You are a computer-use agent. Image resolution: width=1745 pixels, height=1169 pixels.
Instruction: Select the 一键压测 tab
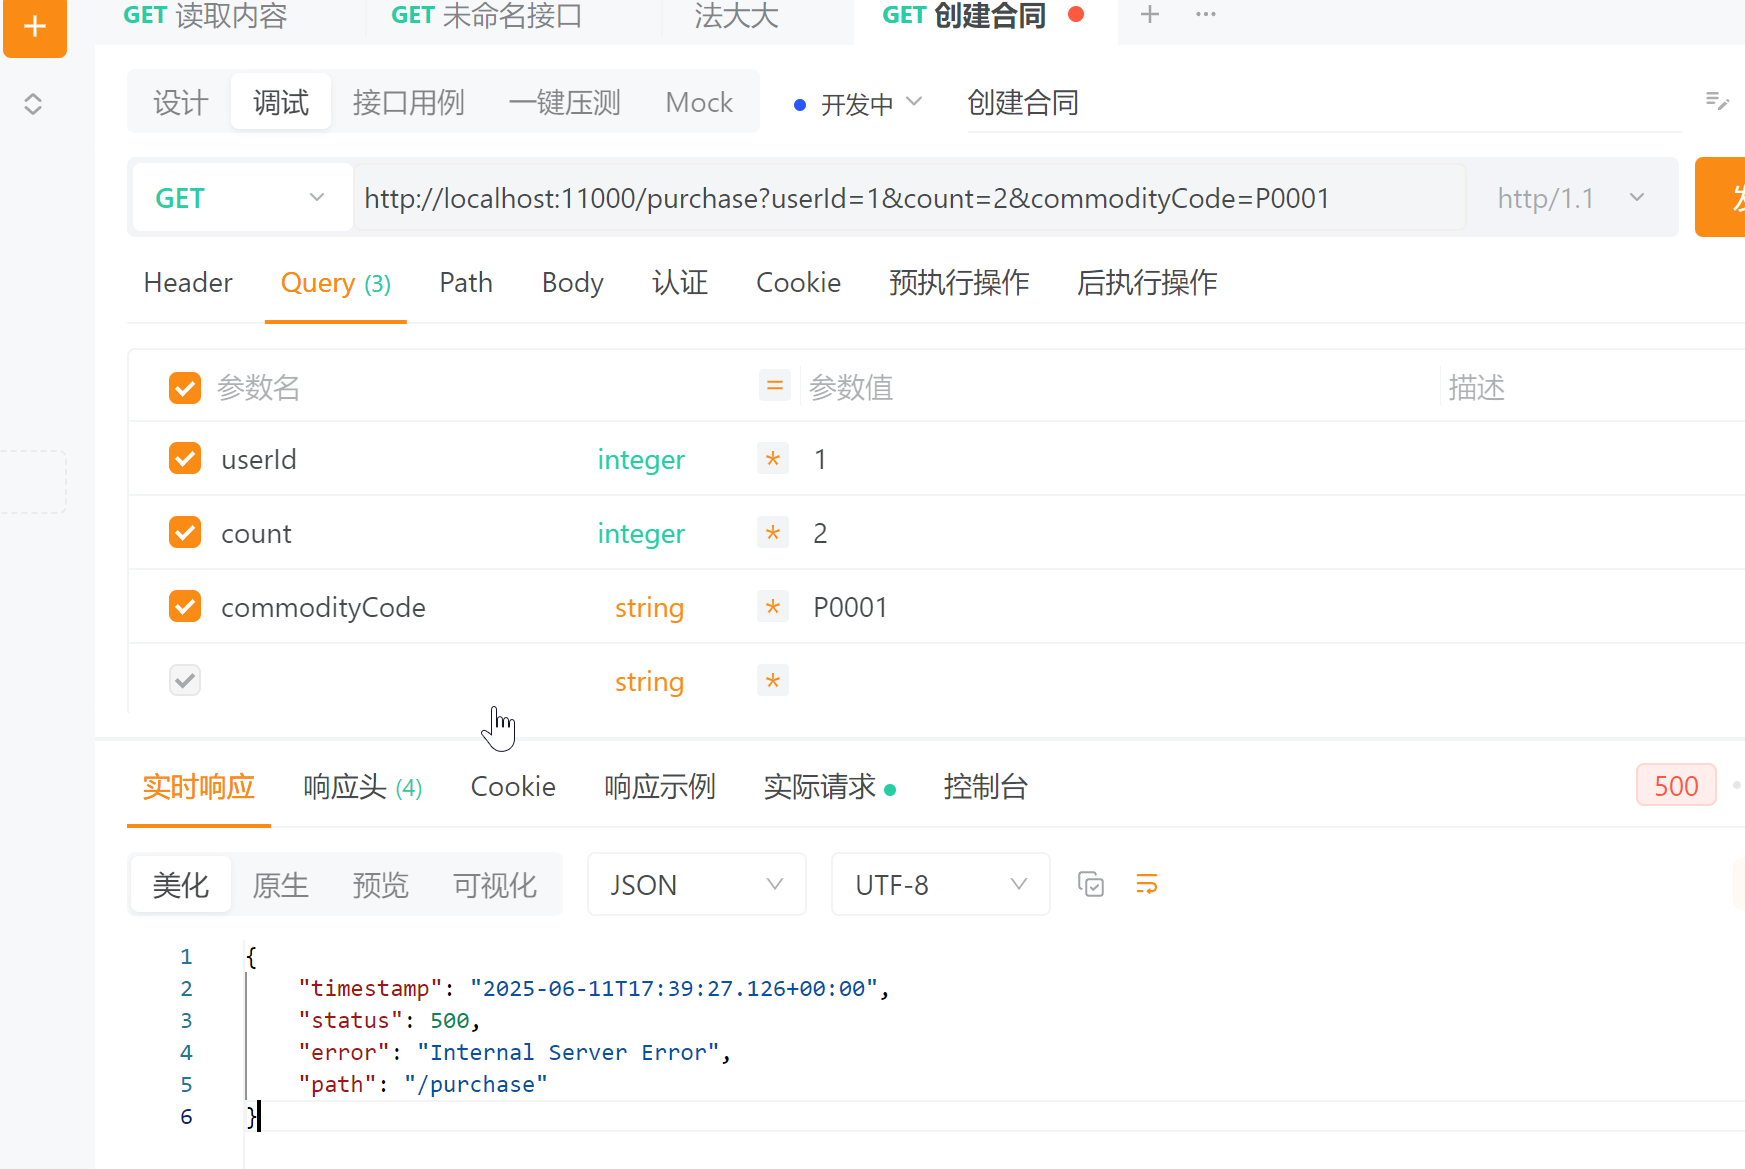tap(564, 102)
